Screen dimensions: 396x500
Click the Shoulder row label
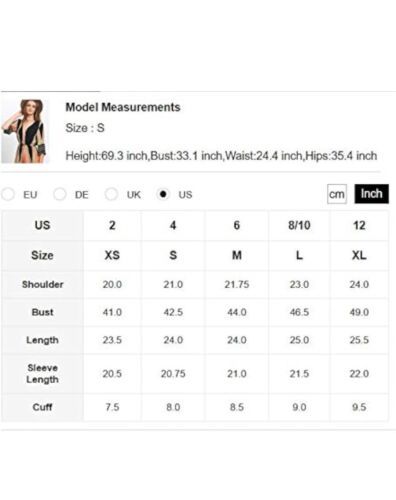click(x=42, y=284)
